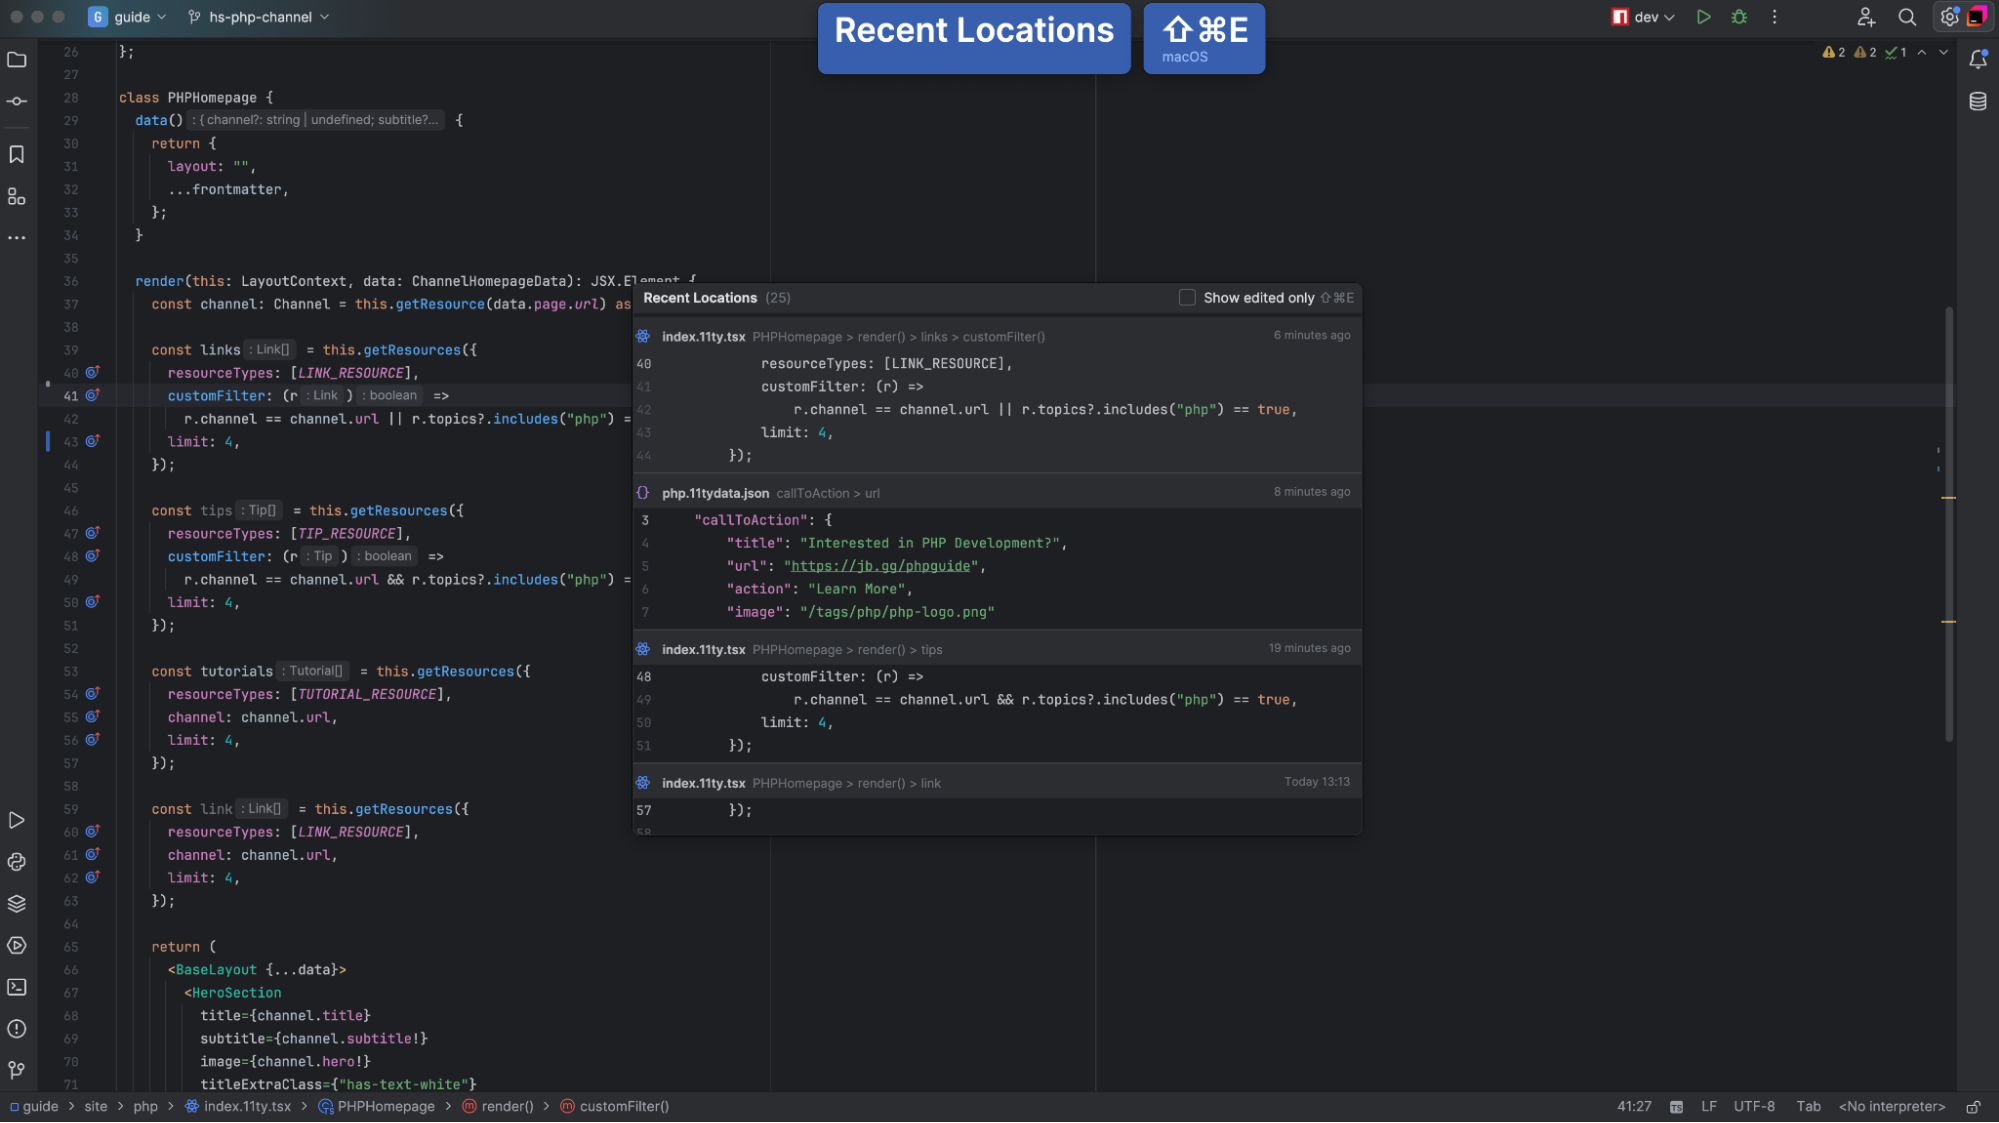1999x1123 pixels.
Task: Open the Run tool window in sidebar
Action: 17,820
